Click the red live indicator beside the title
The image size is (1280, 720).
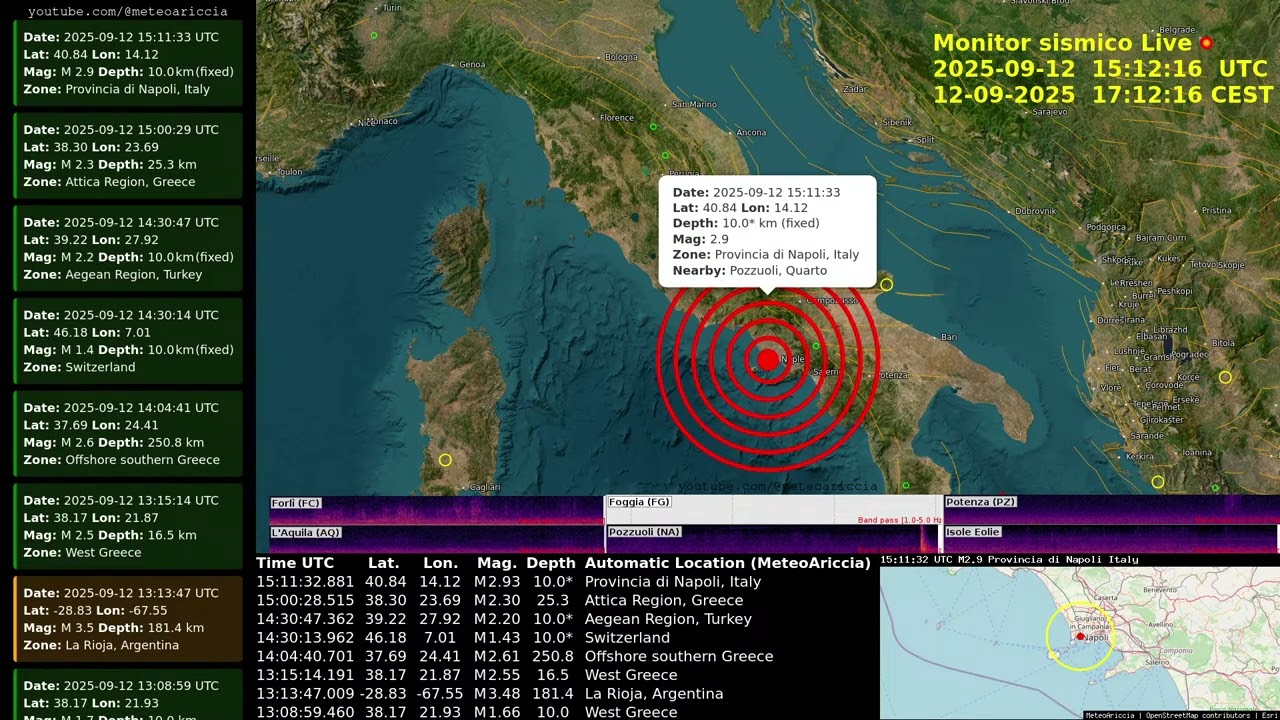tap(1206, 43)
